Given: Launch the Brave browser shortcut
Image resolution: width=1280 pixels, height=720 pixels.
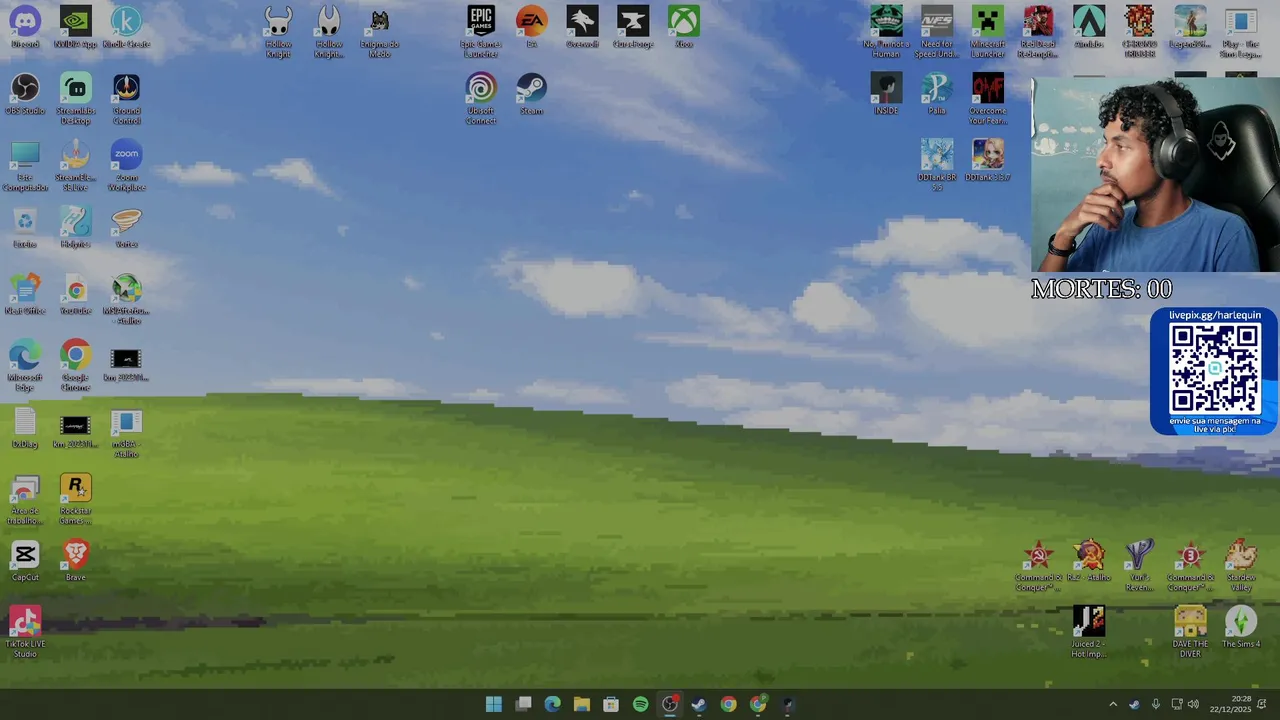Looking at the screenshot, I should [x=76, y=560].
